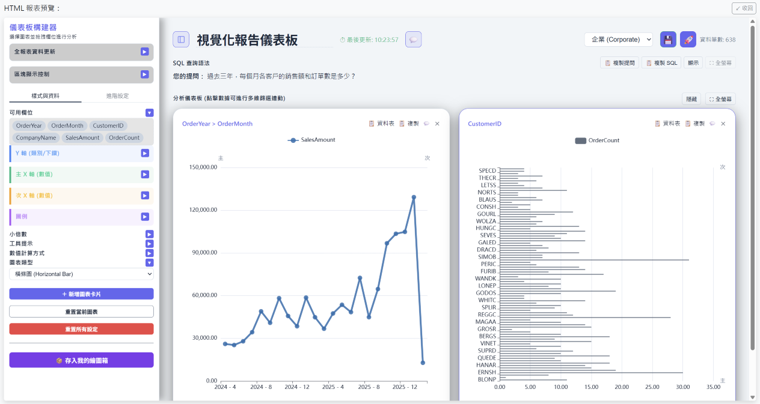Expand 工具提示 option arrow
This screenshot has height=404, width=760.
click(149, 244)
